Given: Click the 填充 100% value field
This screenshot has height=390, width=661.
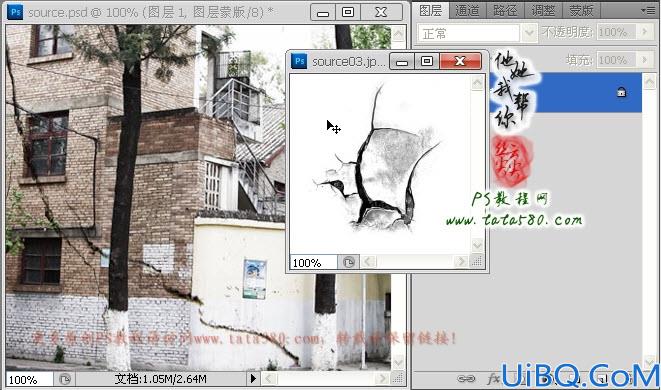Looking at the screenshot, I should (x=616, y=60).
